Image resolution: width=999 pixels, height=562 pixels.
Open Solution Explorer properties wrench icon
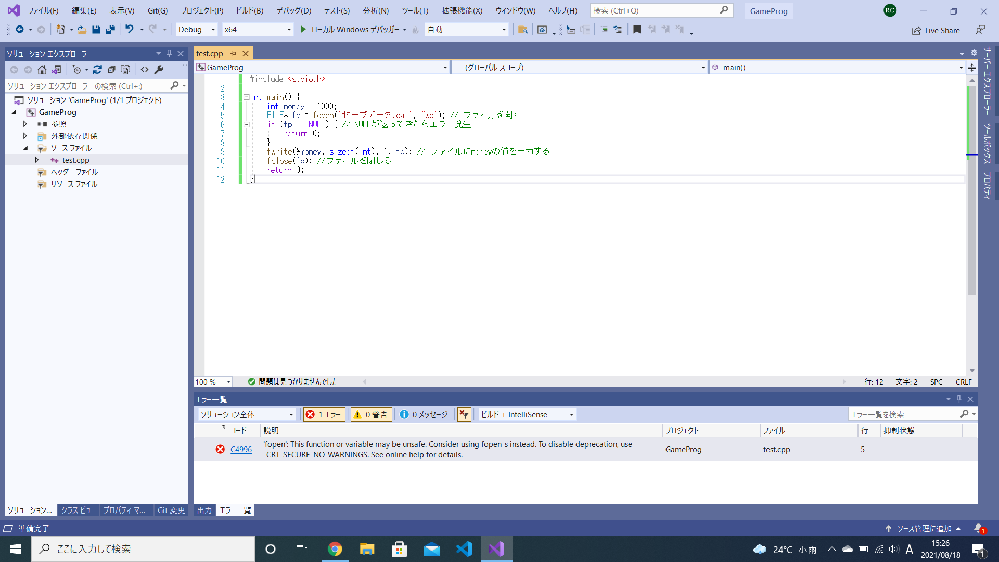click(158, 70)
